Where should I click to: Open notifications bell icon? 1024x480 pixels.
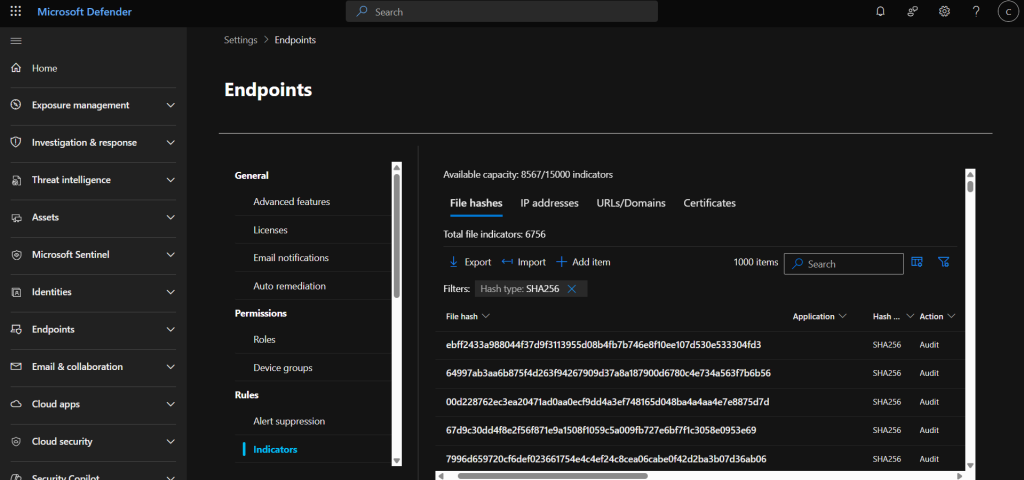tap(880, 12)
